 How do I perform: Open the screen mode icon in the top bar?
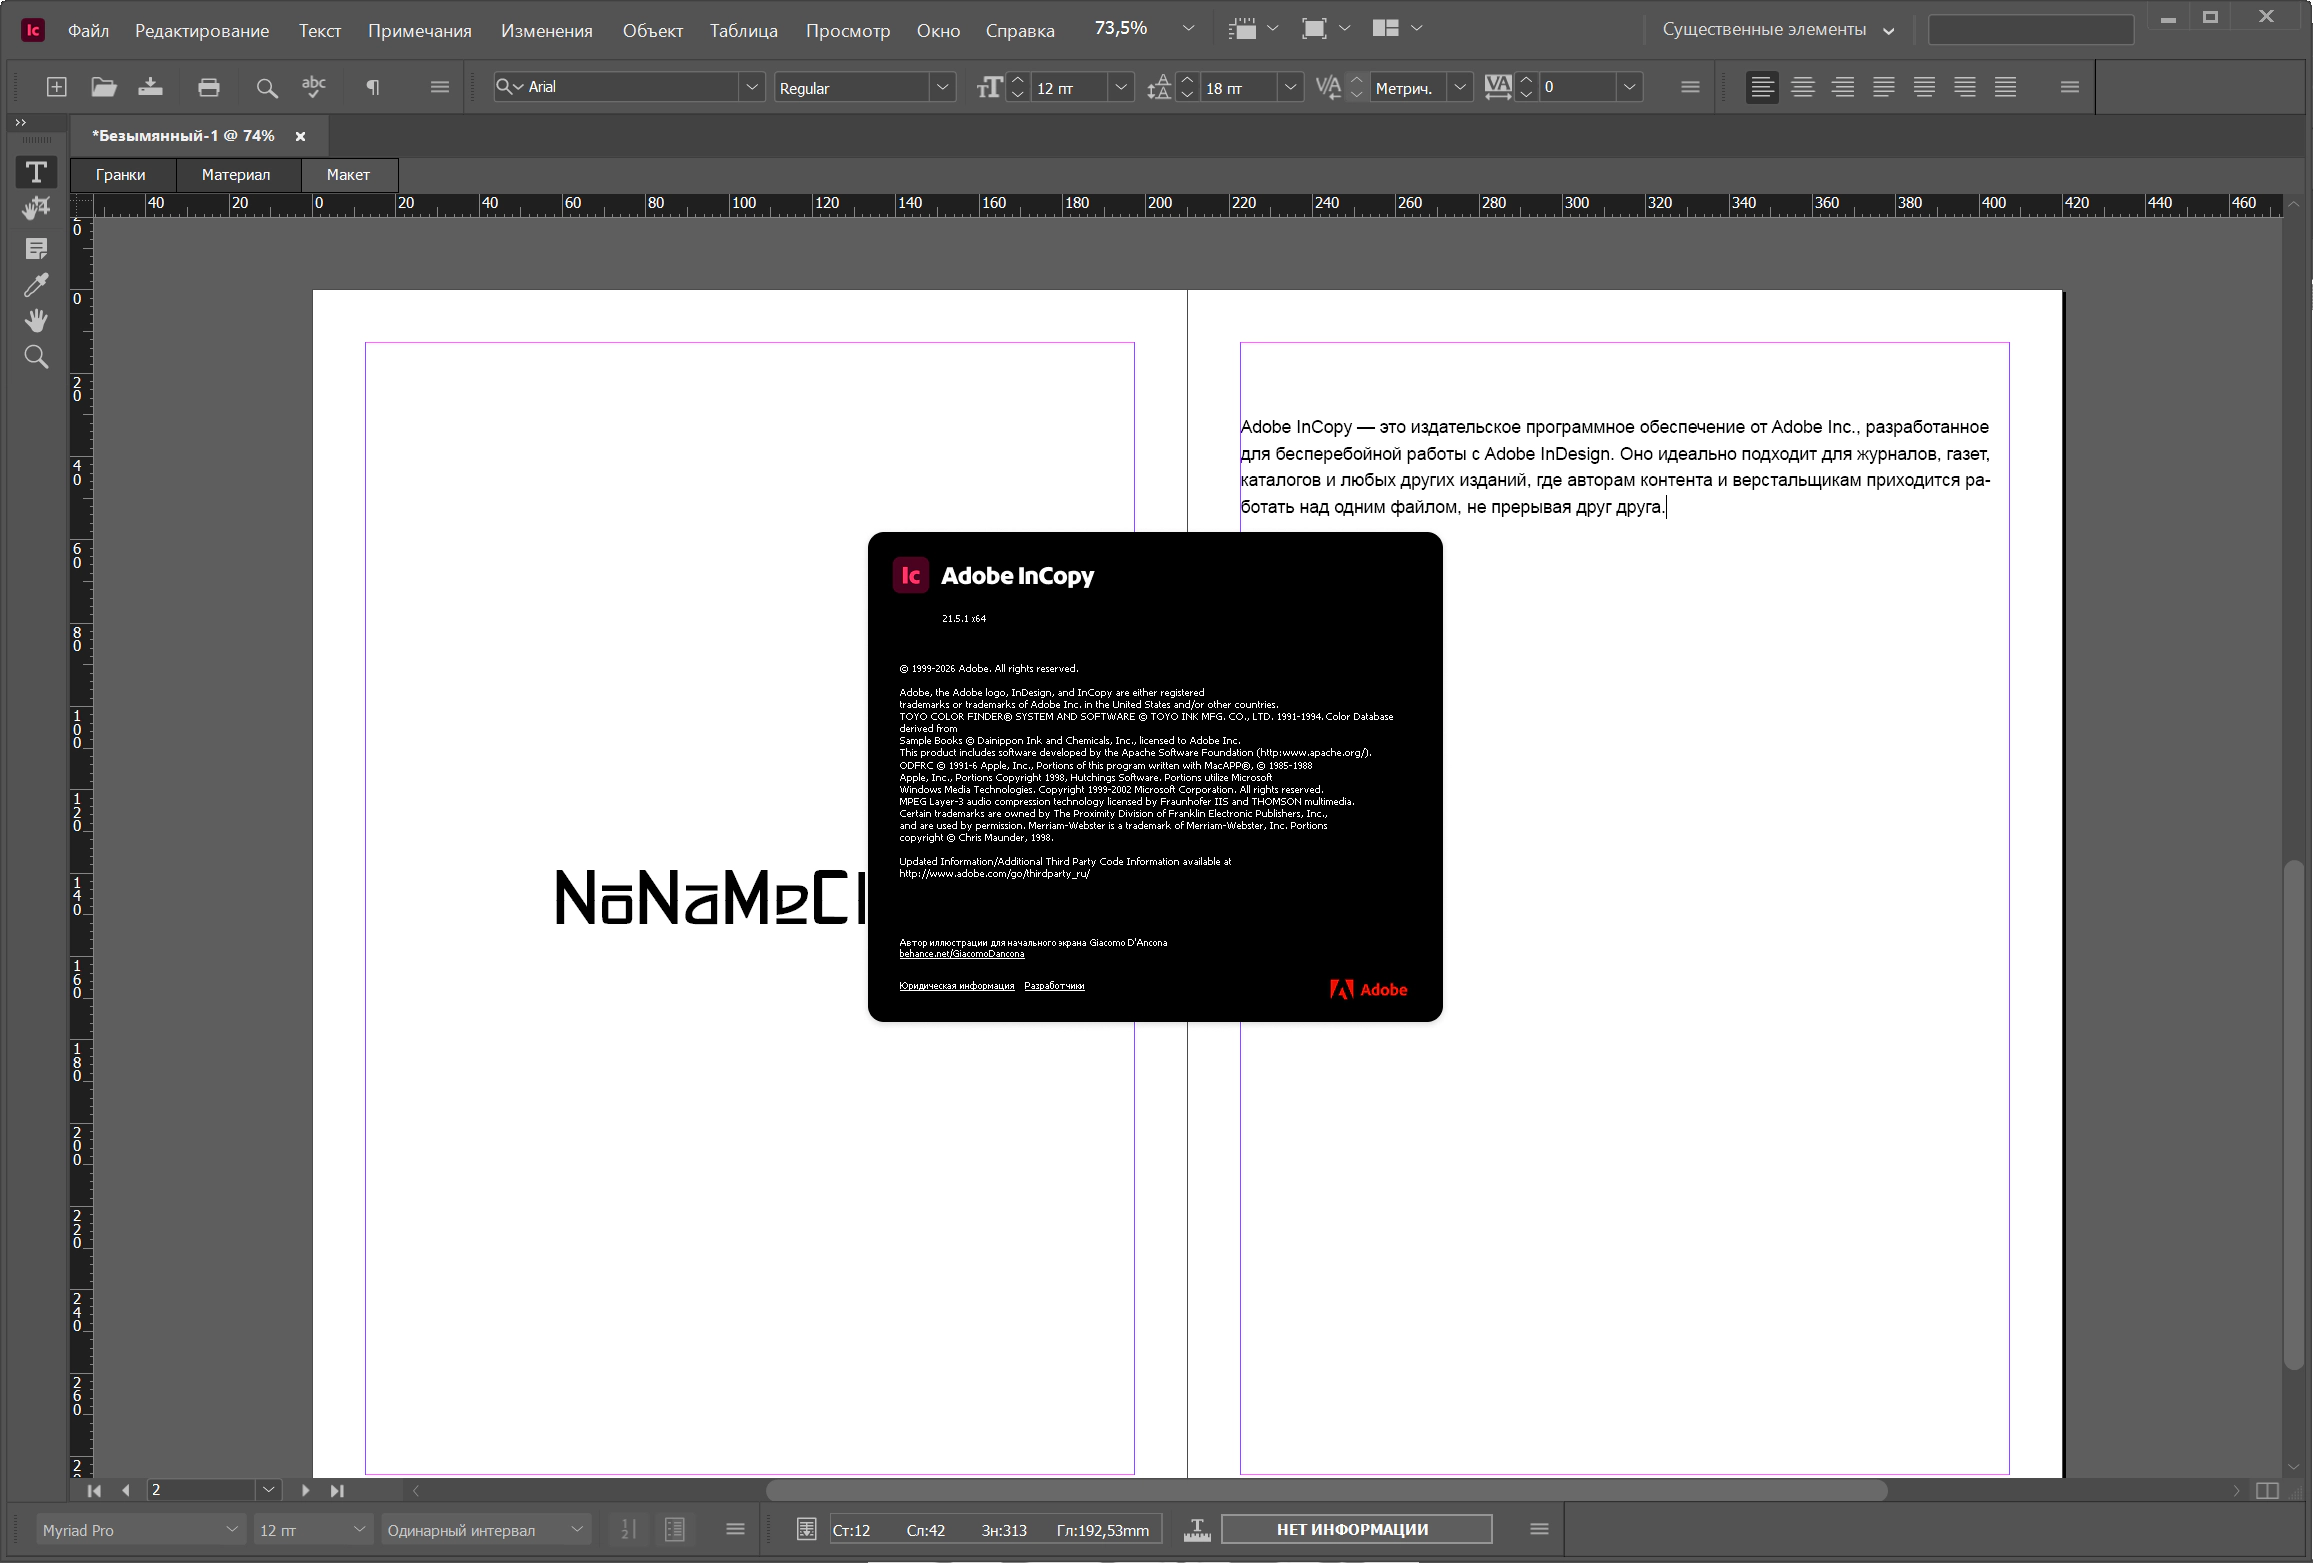(1314, 29)
